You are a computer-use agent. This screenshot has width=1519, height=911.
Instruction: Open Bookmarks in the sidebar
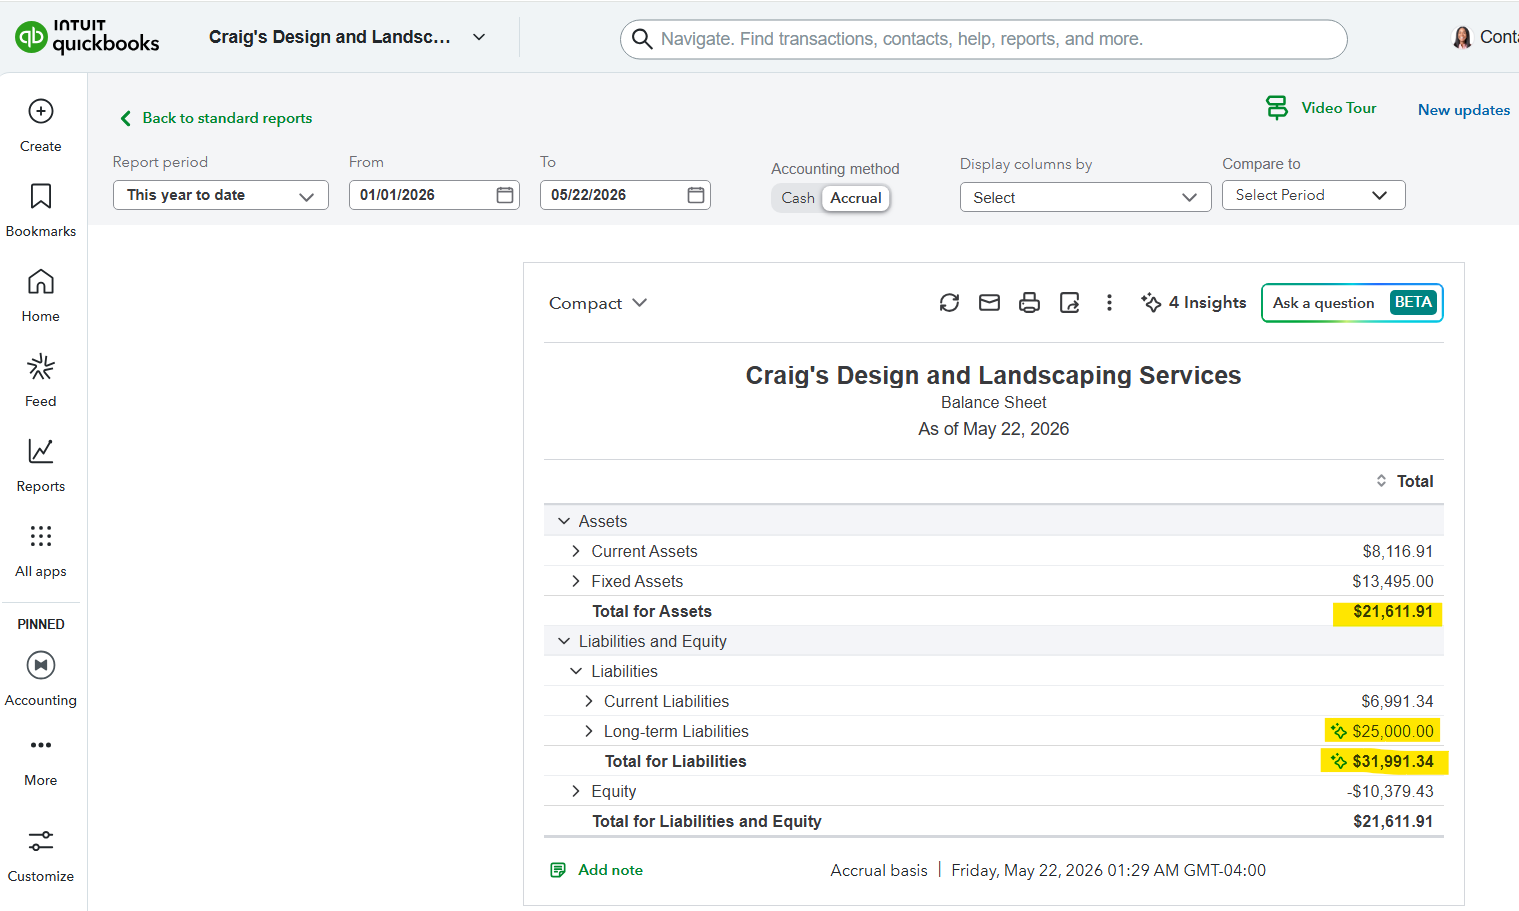41,210
